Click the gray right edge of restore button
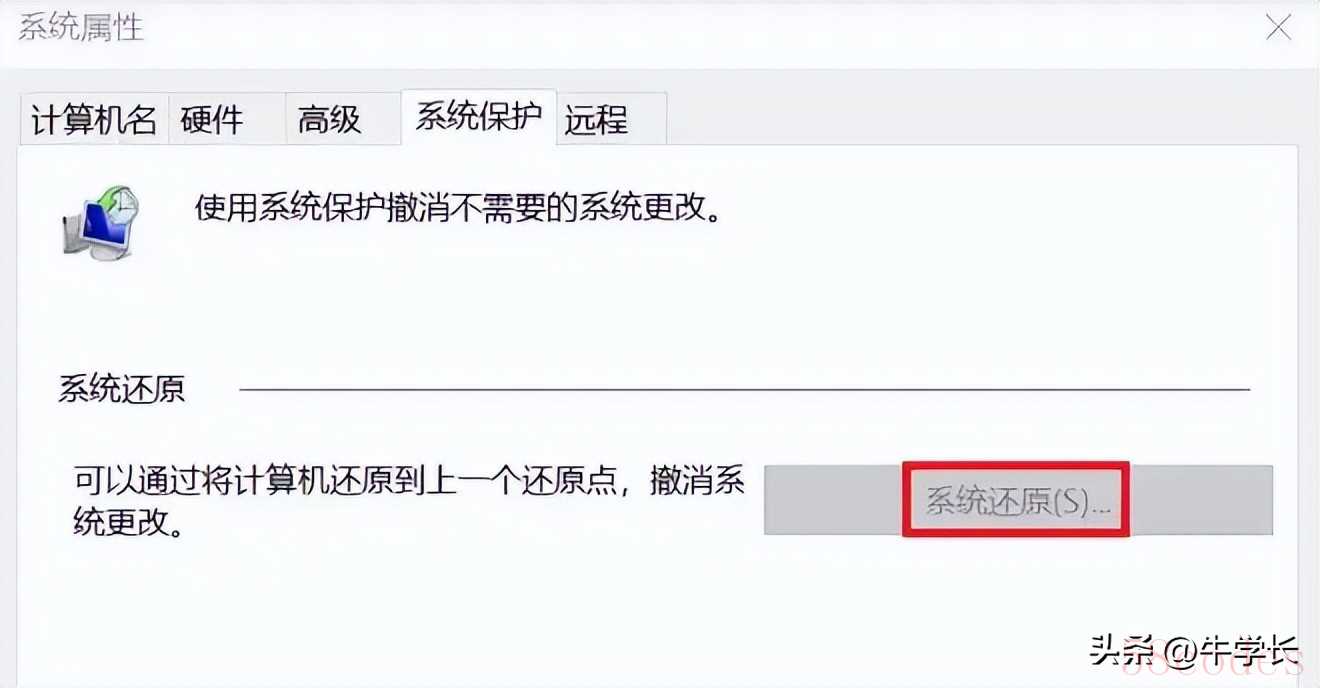The width and height of the screenshot is (1320, 688). point(1201,500)
